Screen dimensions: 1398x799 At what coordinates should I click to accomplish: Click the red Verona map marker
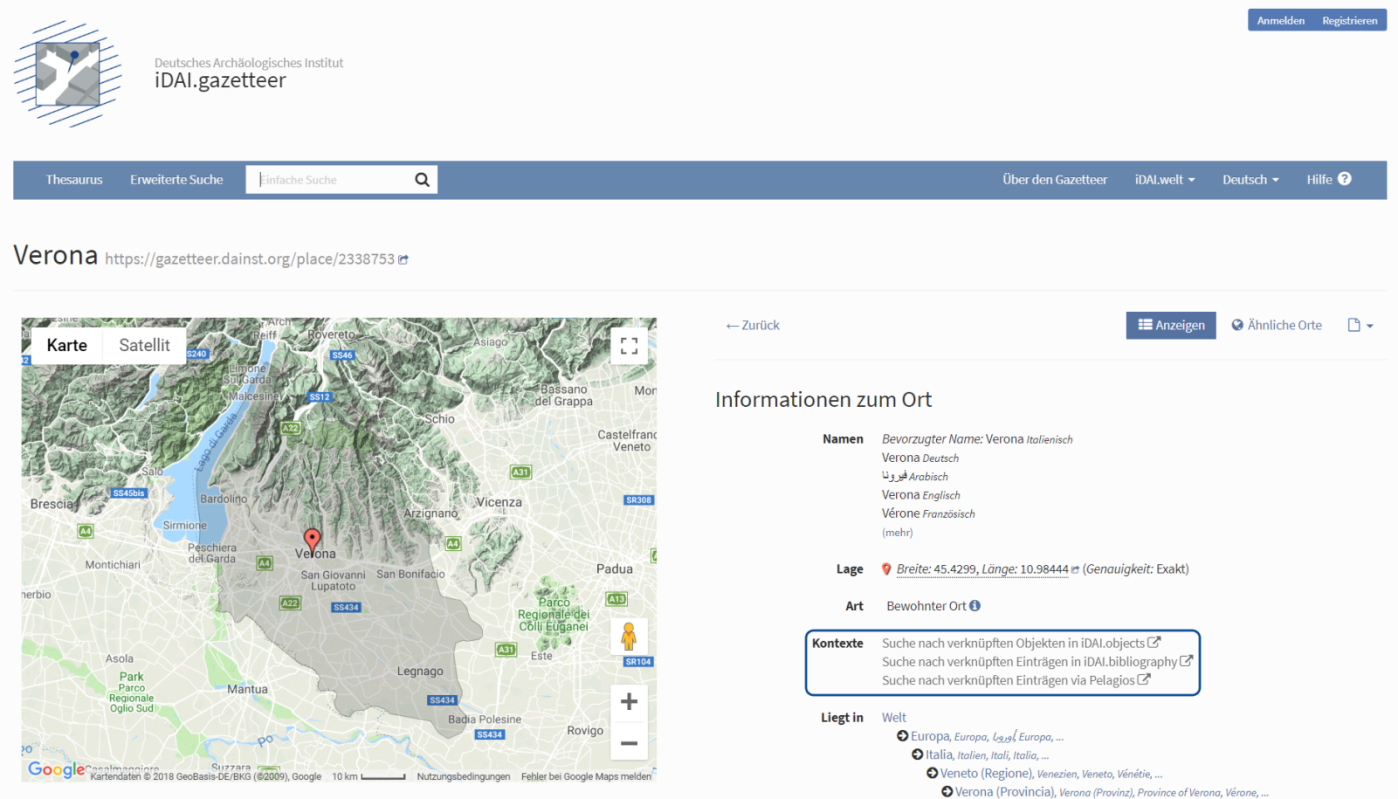point(312,541)
